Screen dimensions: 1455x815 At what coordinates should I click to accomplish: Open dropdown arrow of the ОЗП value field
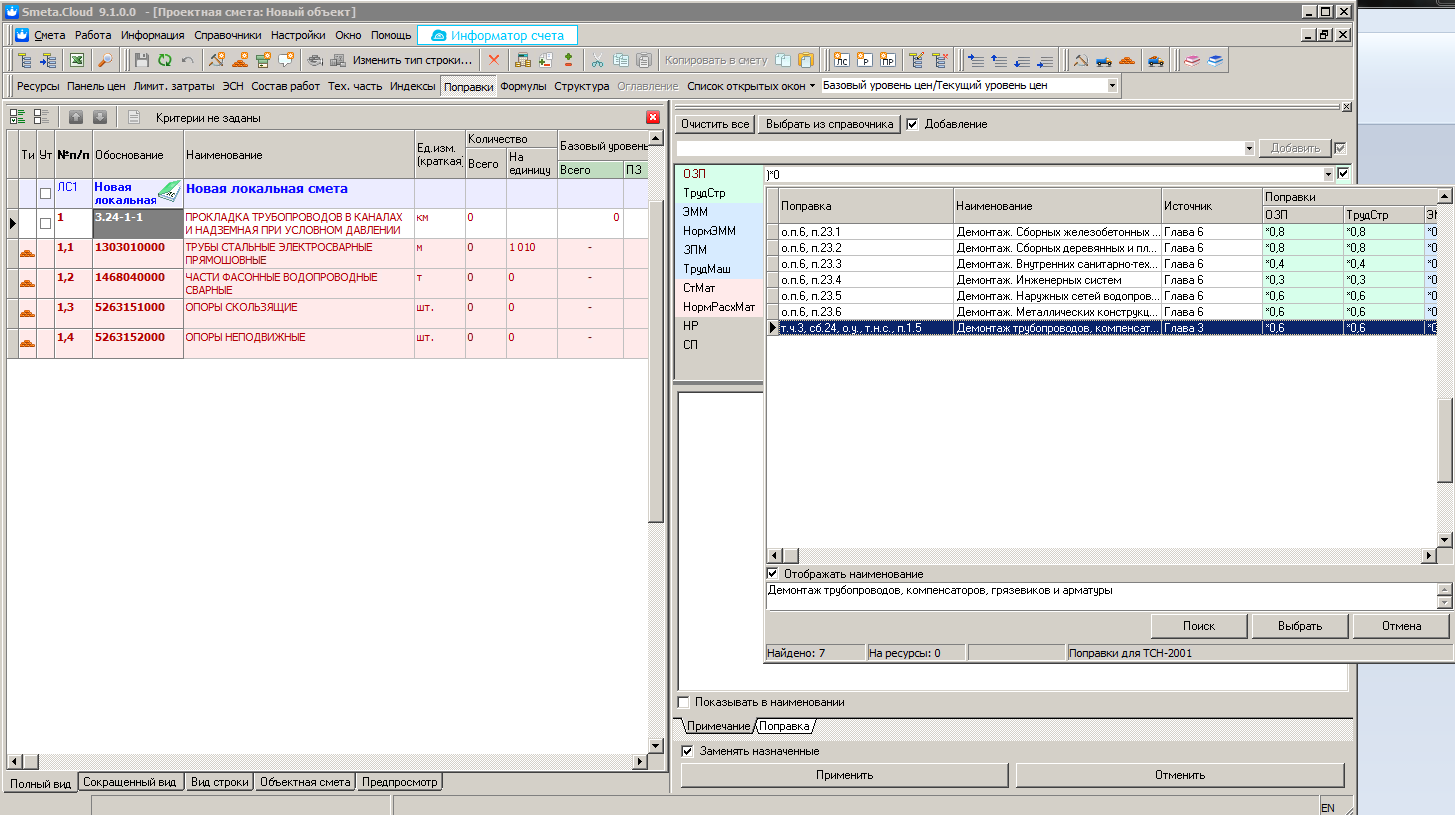1328,174
